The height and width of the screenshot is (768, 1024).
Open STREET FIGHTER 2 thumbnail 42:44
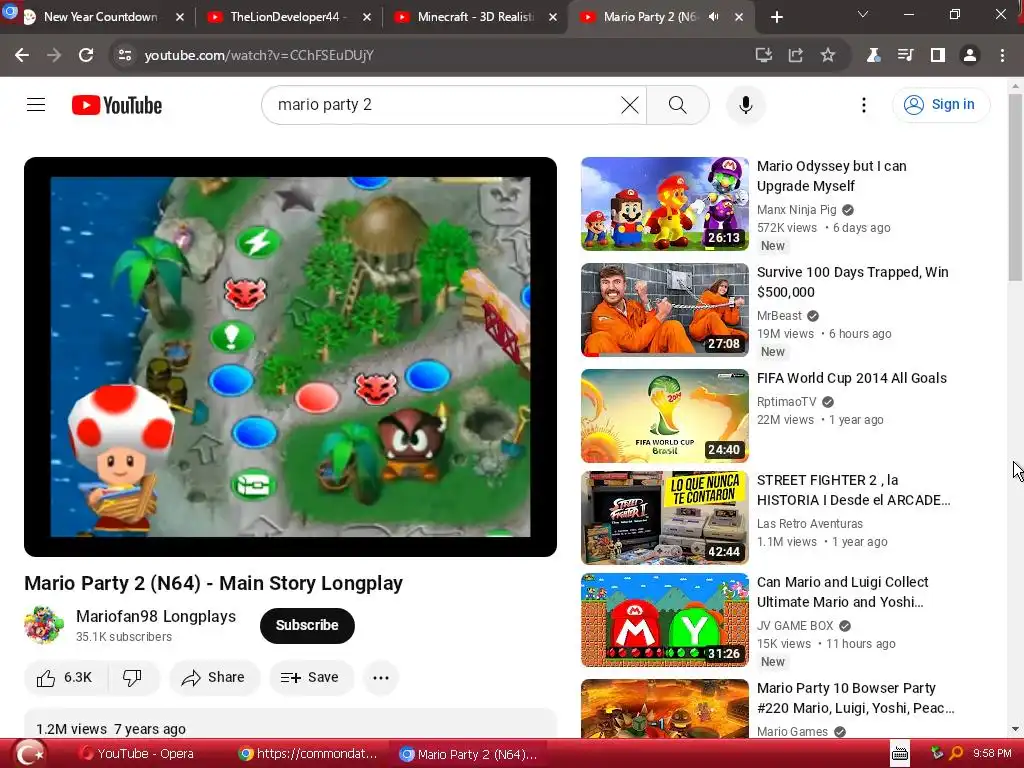coord(665,518)
